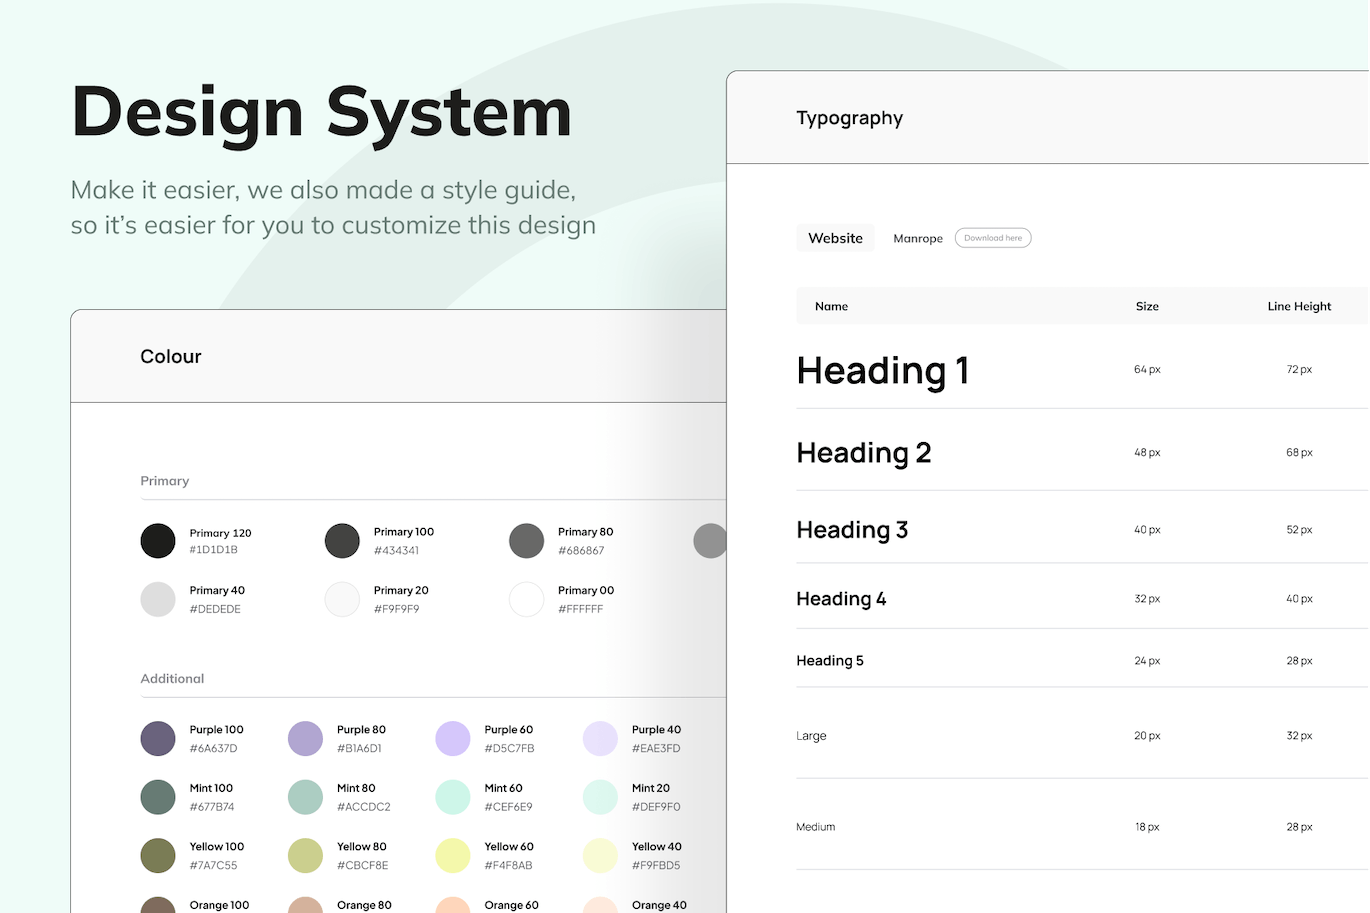Viewport: 1370px width, 913px height.
Task: Select the Heading 2 sample text
Action: (864, 453)
